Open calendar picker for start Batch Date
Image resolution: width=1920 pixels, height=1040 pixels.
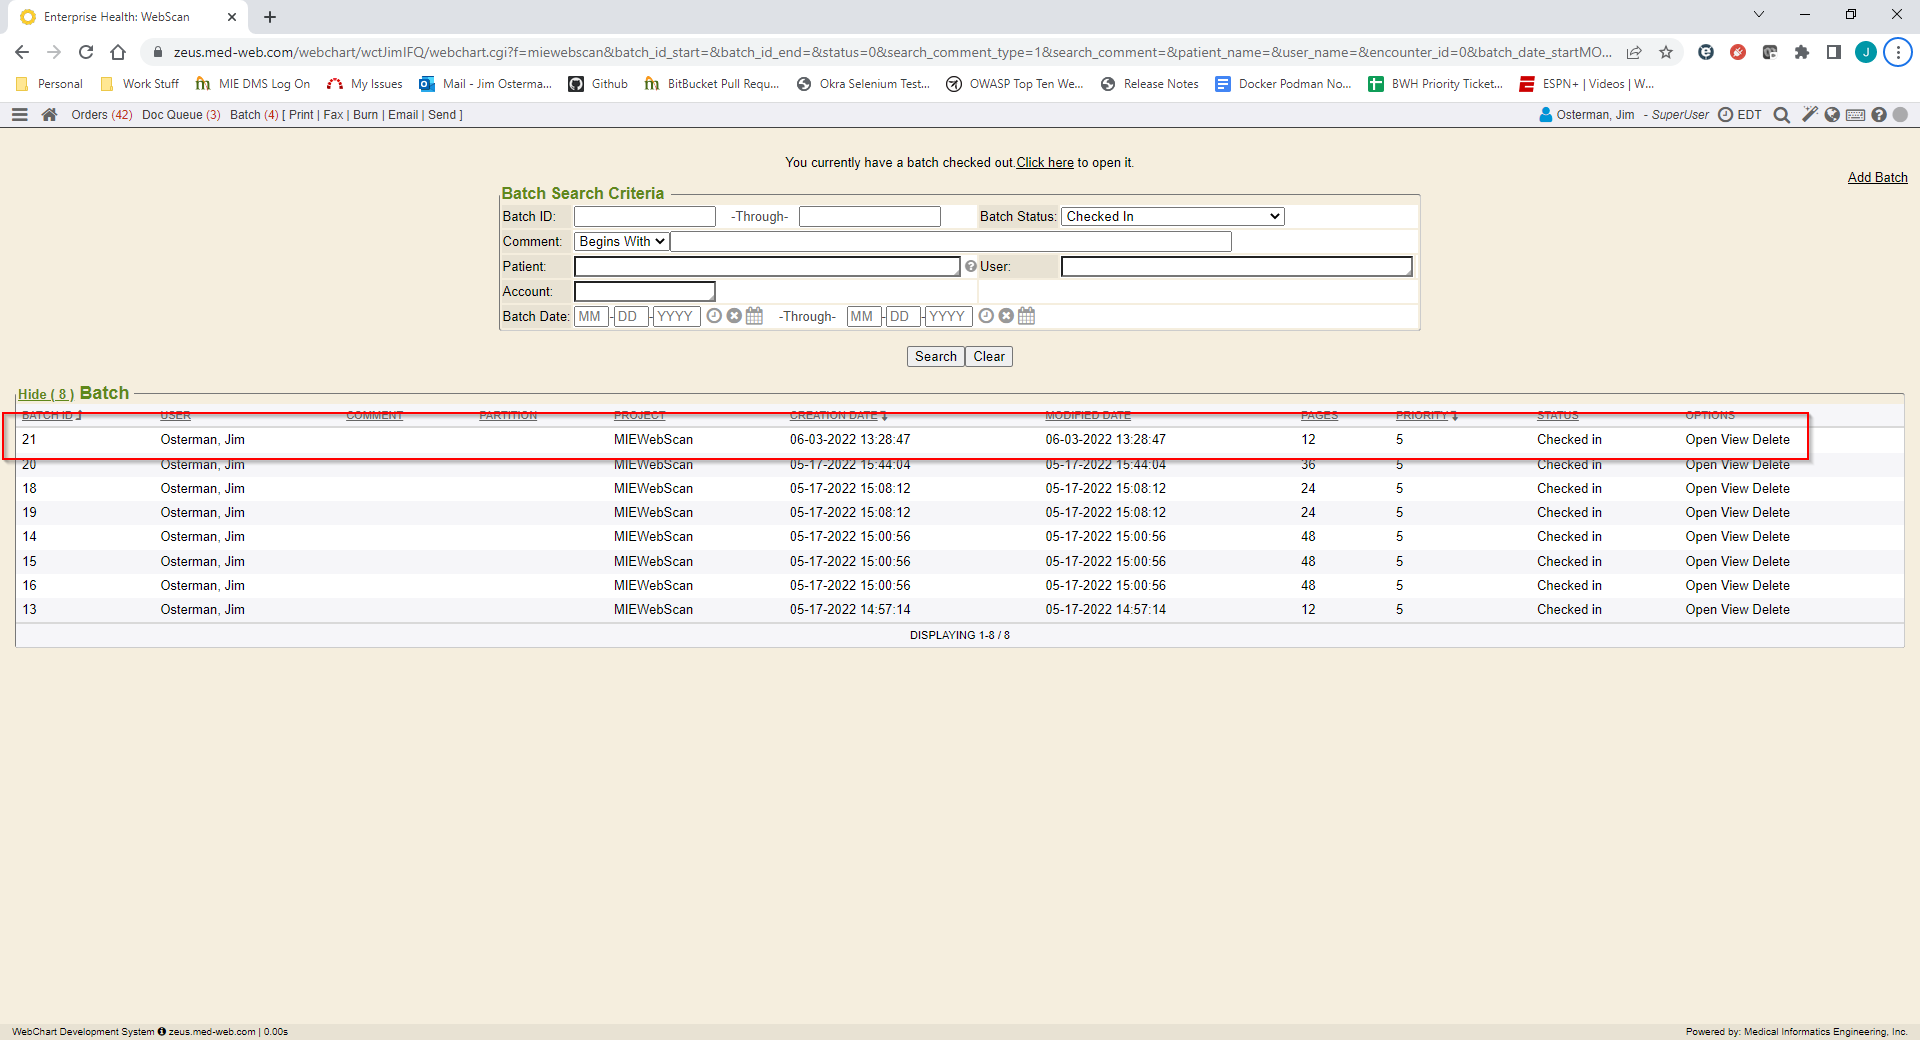(x=754, y=316)
